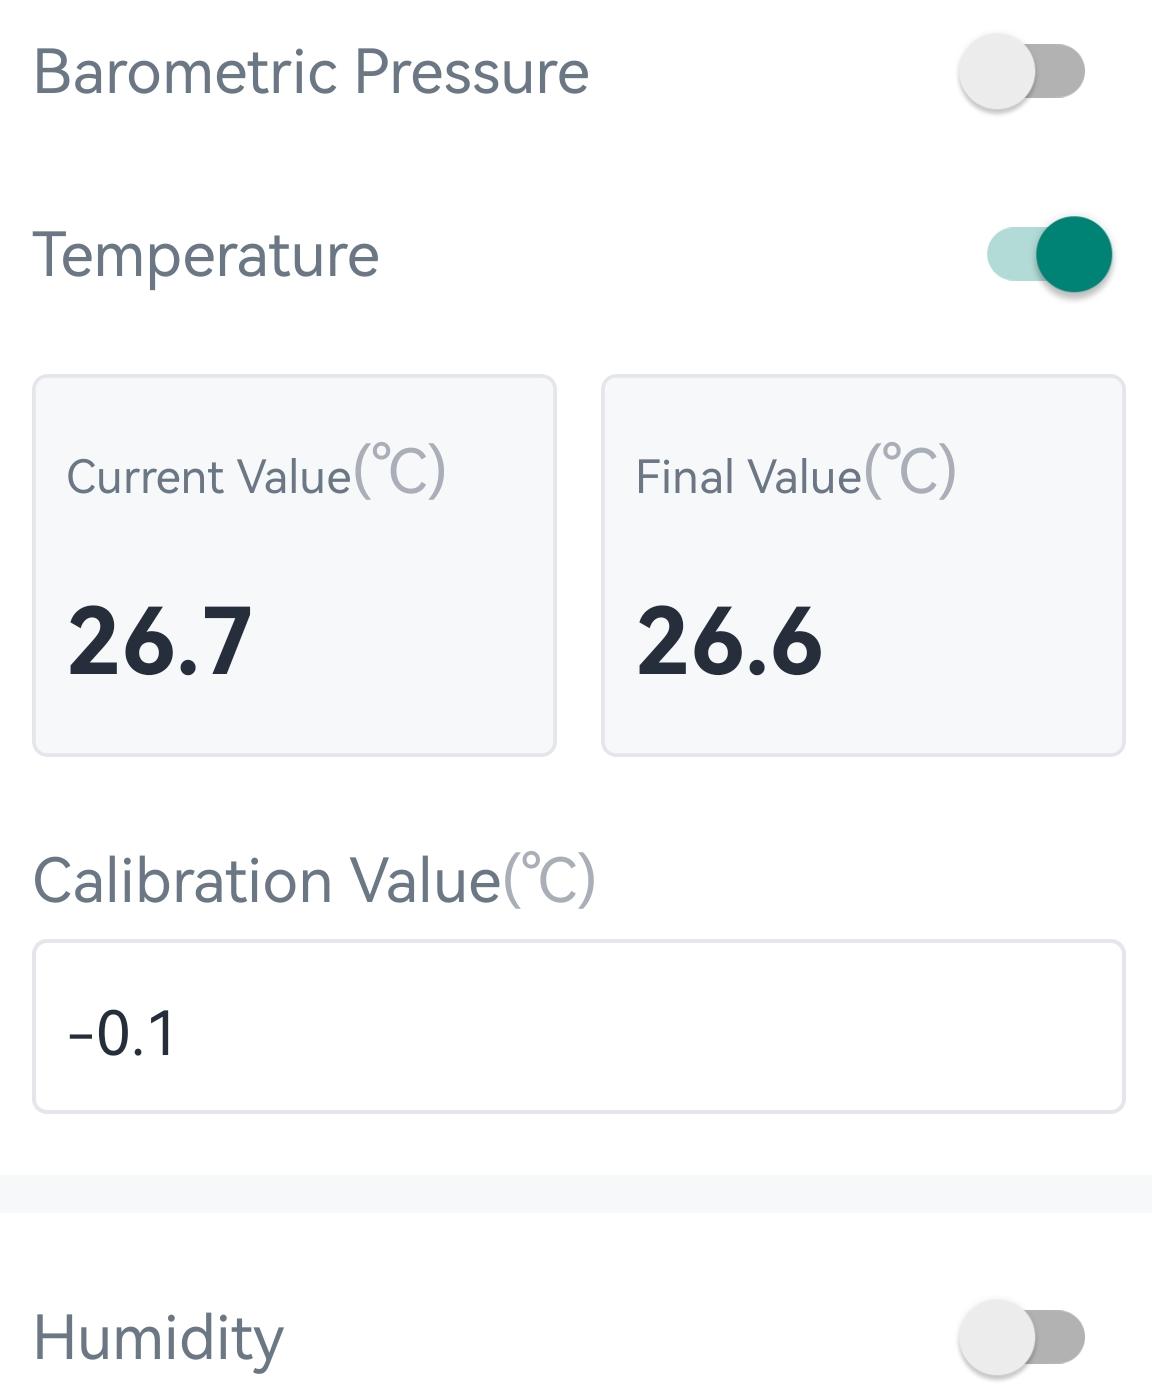Screen dimensions: 1152x1392
Task: Tap the Temperature section label
Action: (206, 255)
